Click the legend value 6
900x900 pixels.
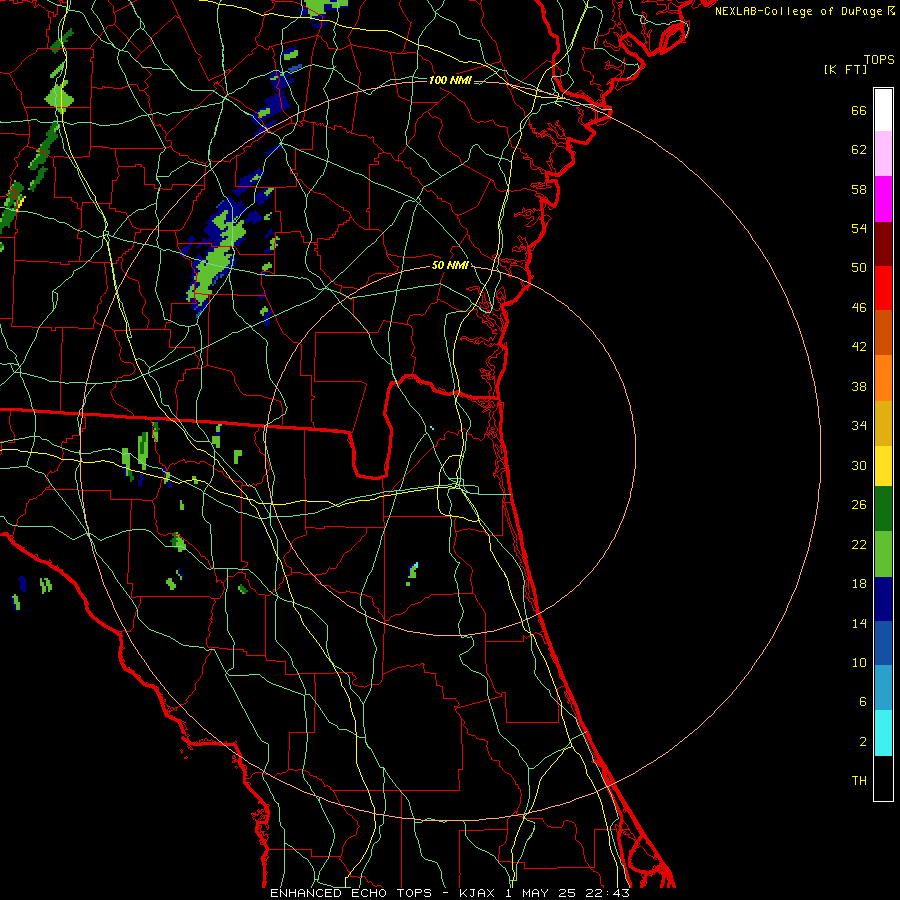(x=863, y=702)
